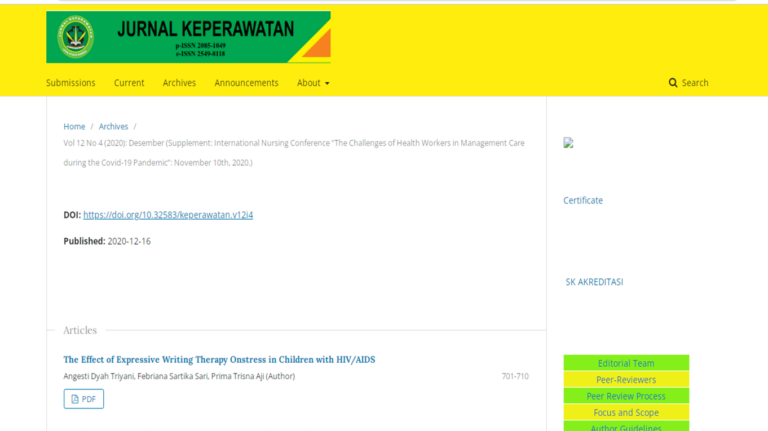Select the page range 701-710

[515, 376]
